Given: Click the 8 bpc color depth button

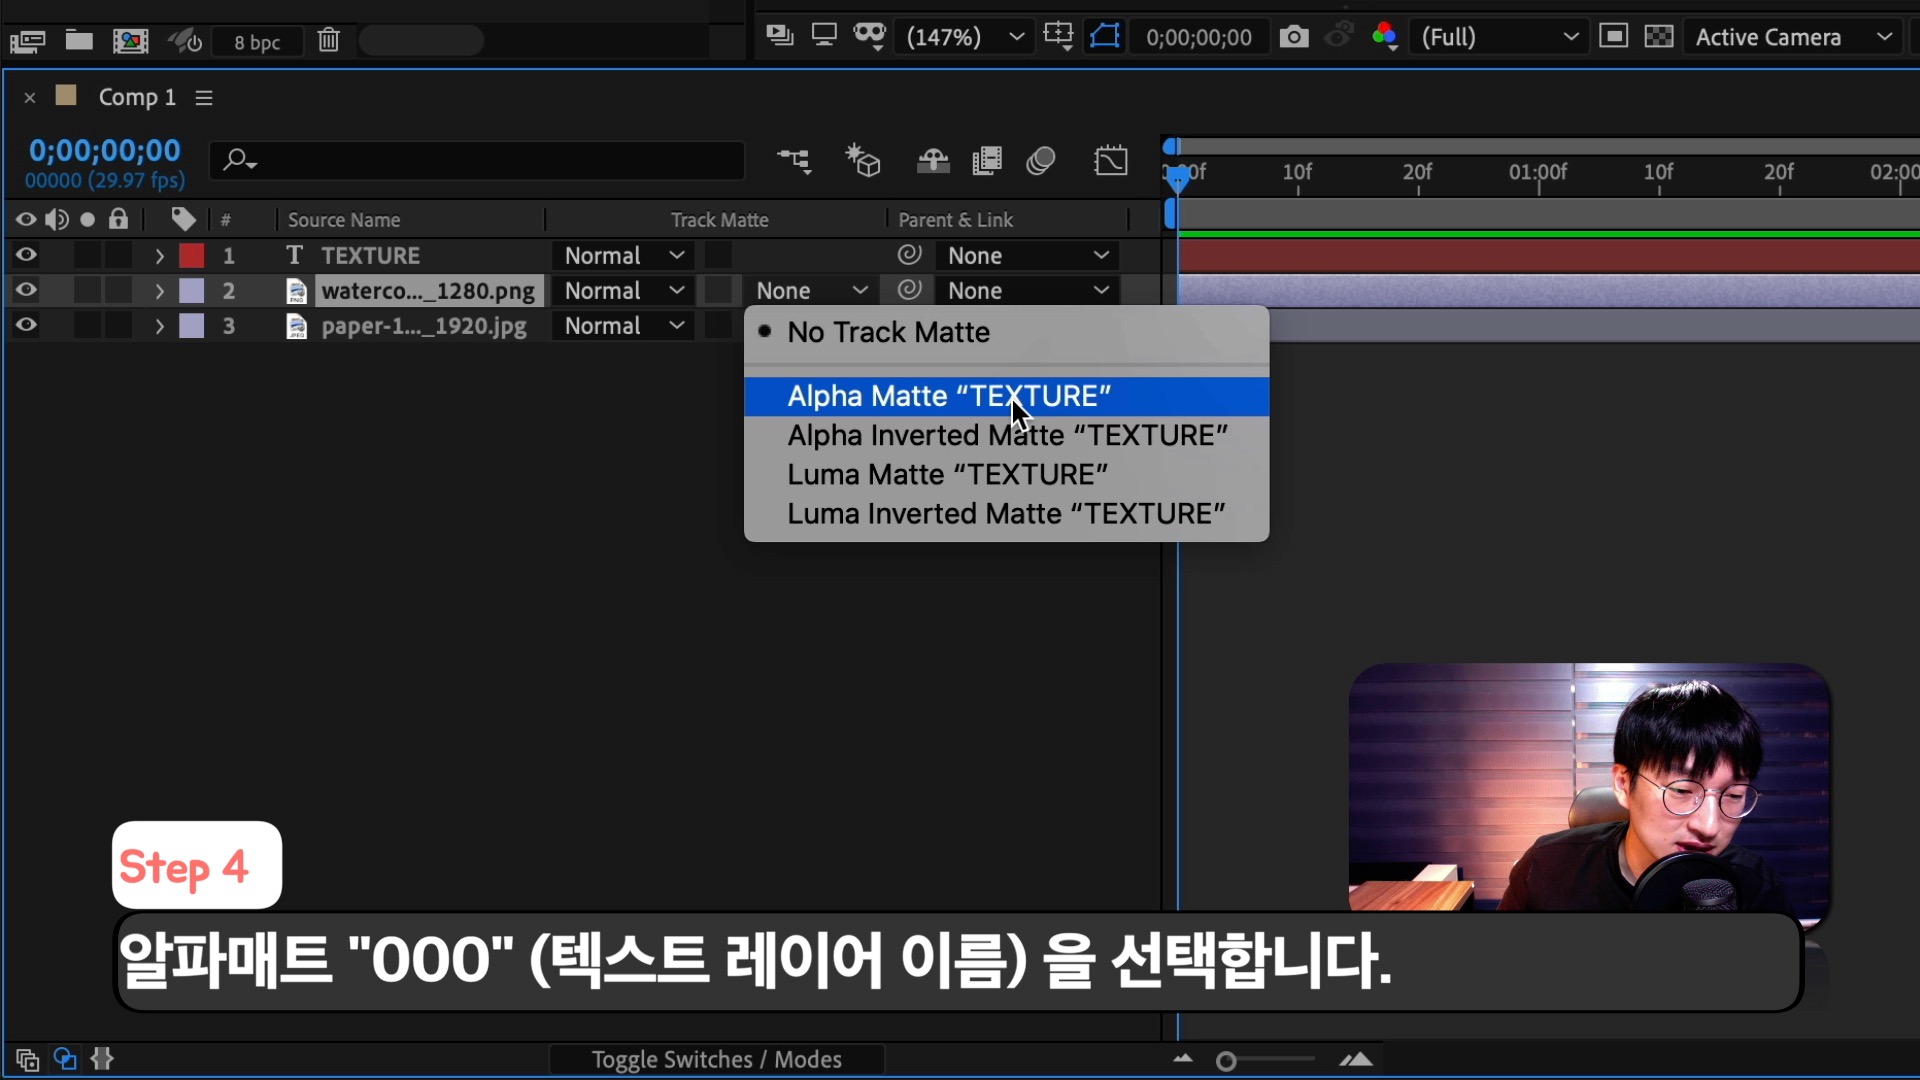Looking at the screenshot, I should point(257,42).
